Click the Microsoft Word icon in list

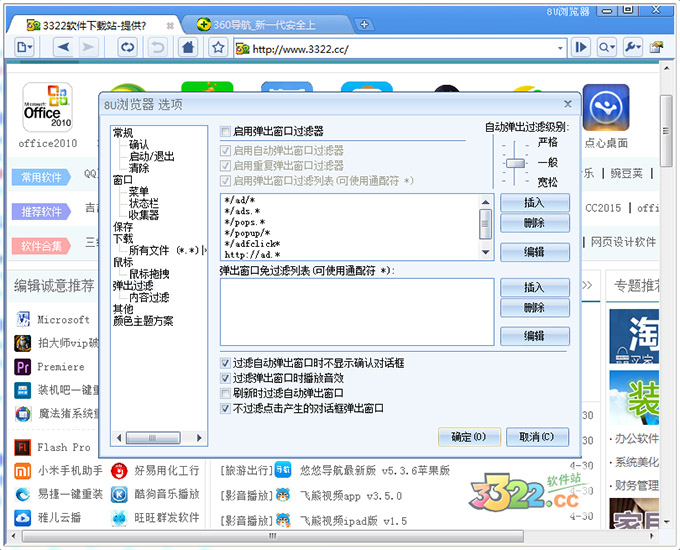click(x=23, y=319)
